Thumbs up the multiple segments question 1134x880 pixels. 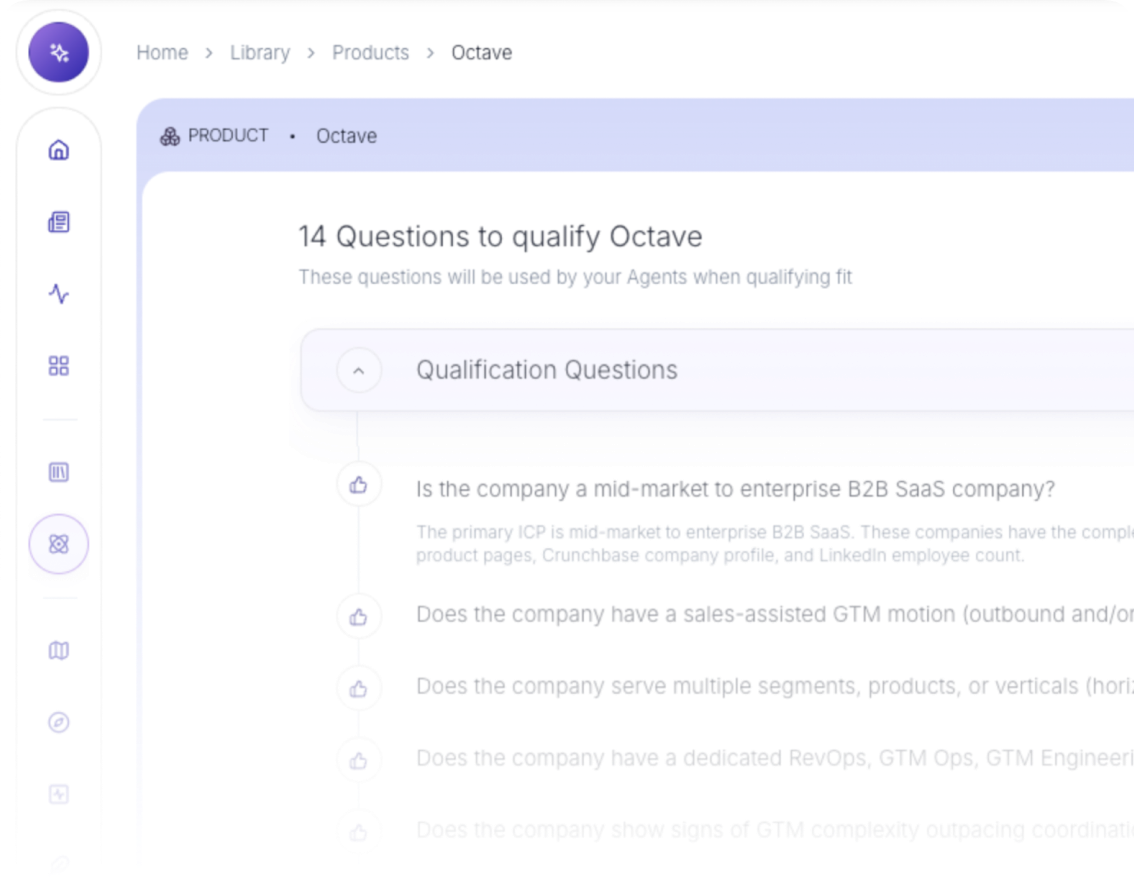click(359, 689)
